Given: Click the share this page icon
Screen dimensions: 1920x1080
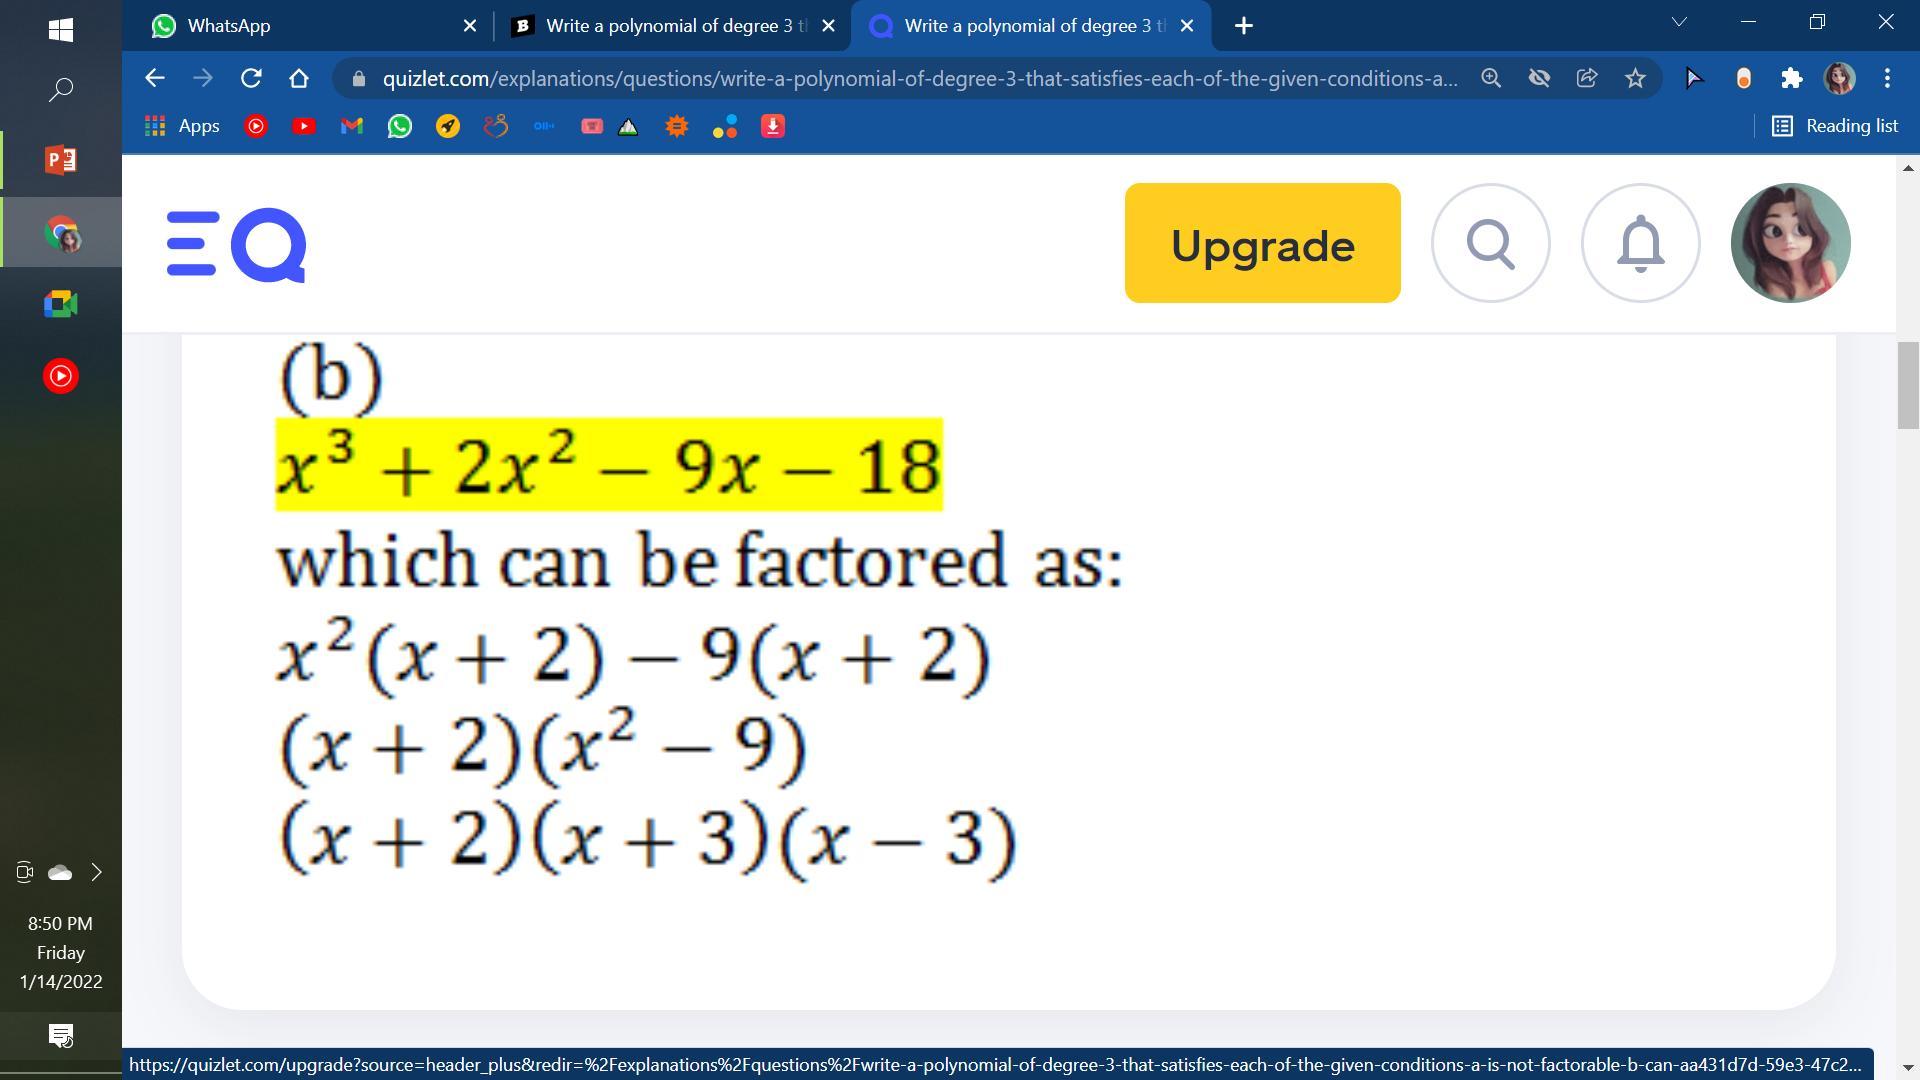Looking at the screenshot, I should (1587, 78).
